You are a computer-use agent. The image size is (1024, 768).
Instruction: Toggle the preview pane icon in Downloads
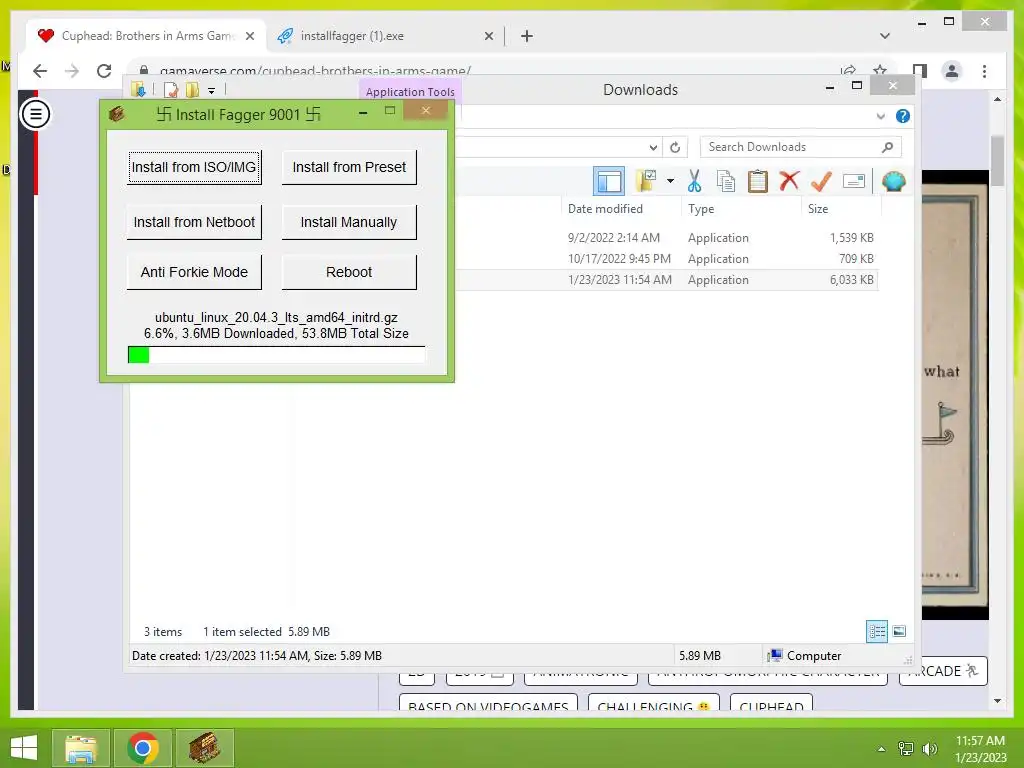click(609, 181)
